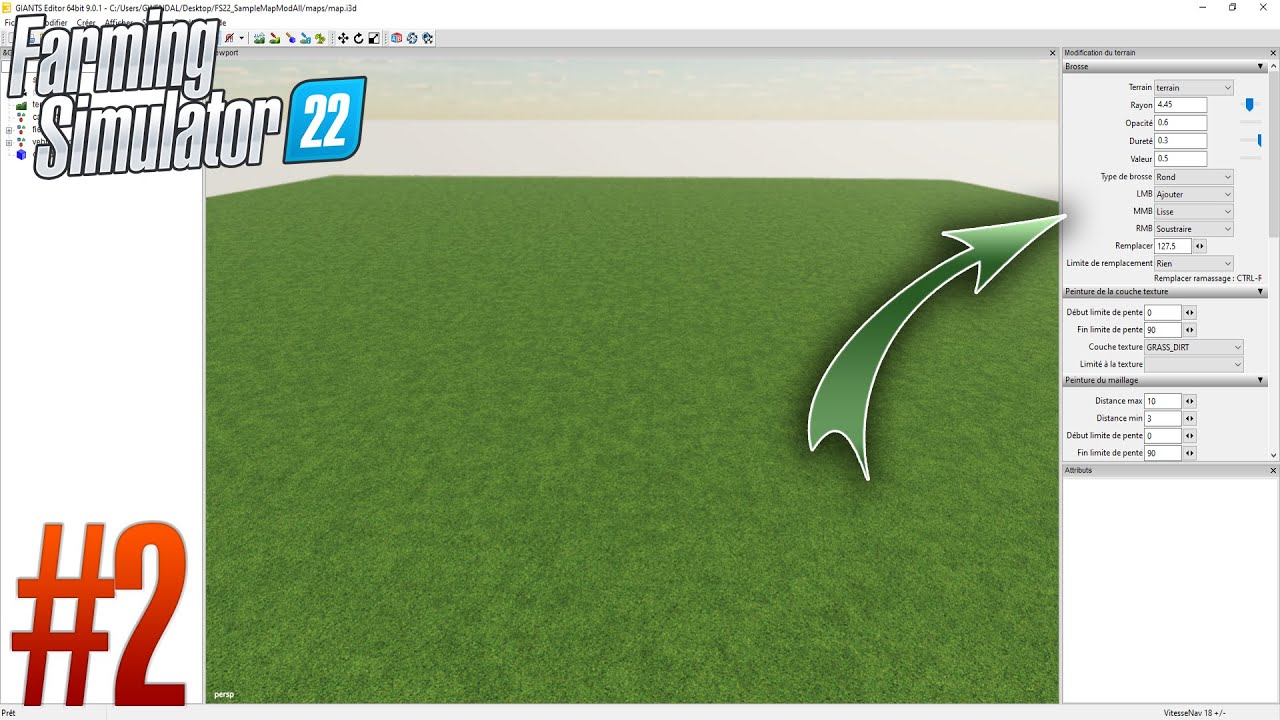Image resolution: width=1280 pixels, height=720 pixels.
Task: Close the Attributs panel
Action: coord(1273,470)
